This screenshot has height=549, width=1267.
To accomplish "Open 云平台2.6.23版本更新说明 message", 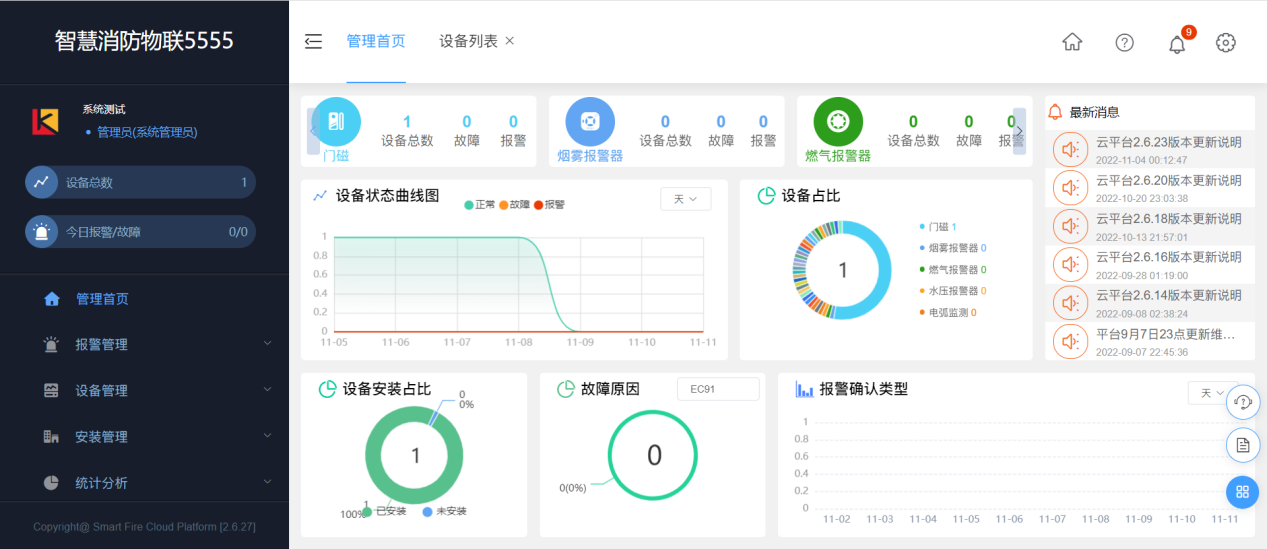I will 1168,143.
